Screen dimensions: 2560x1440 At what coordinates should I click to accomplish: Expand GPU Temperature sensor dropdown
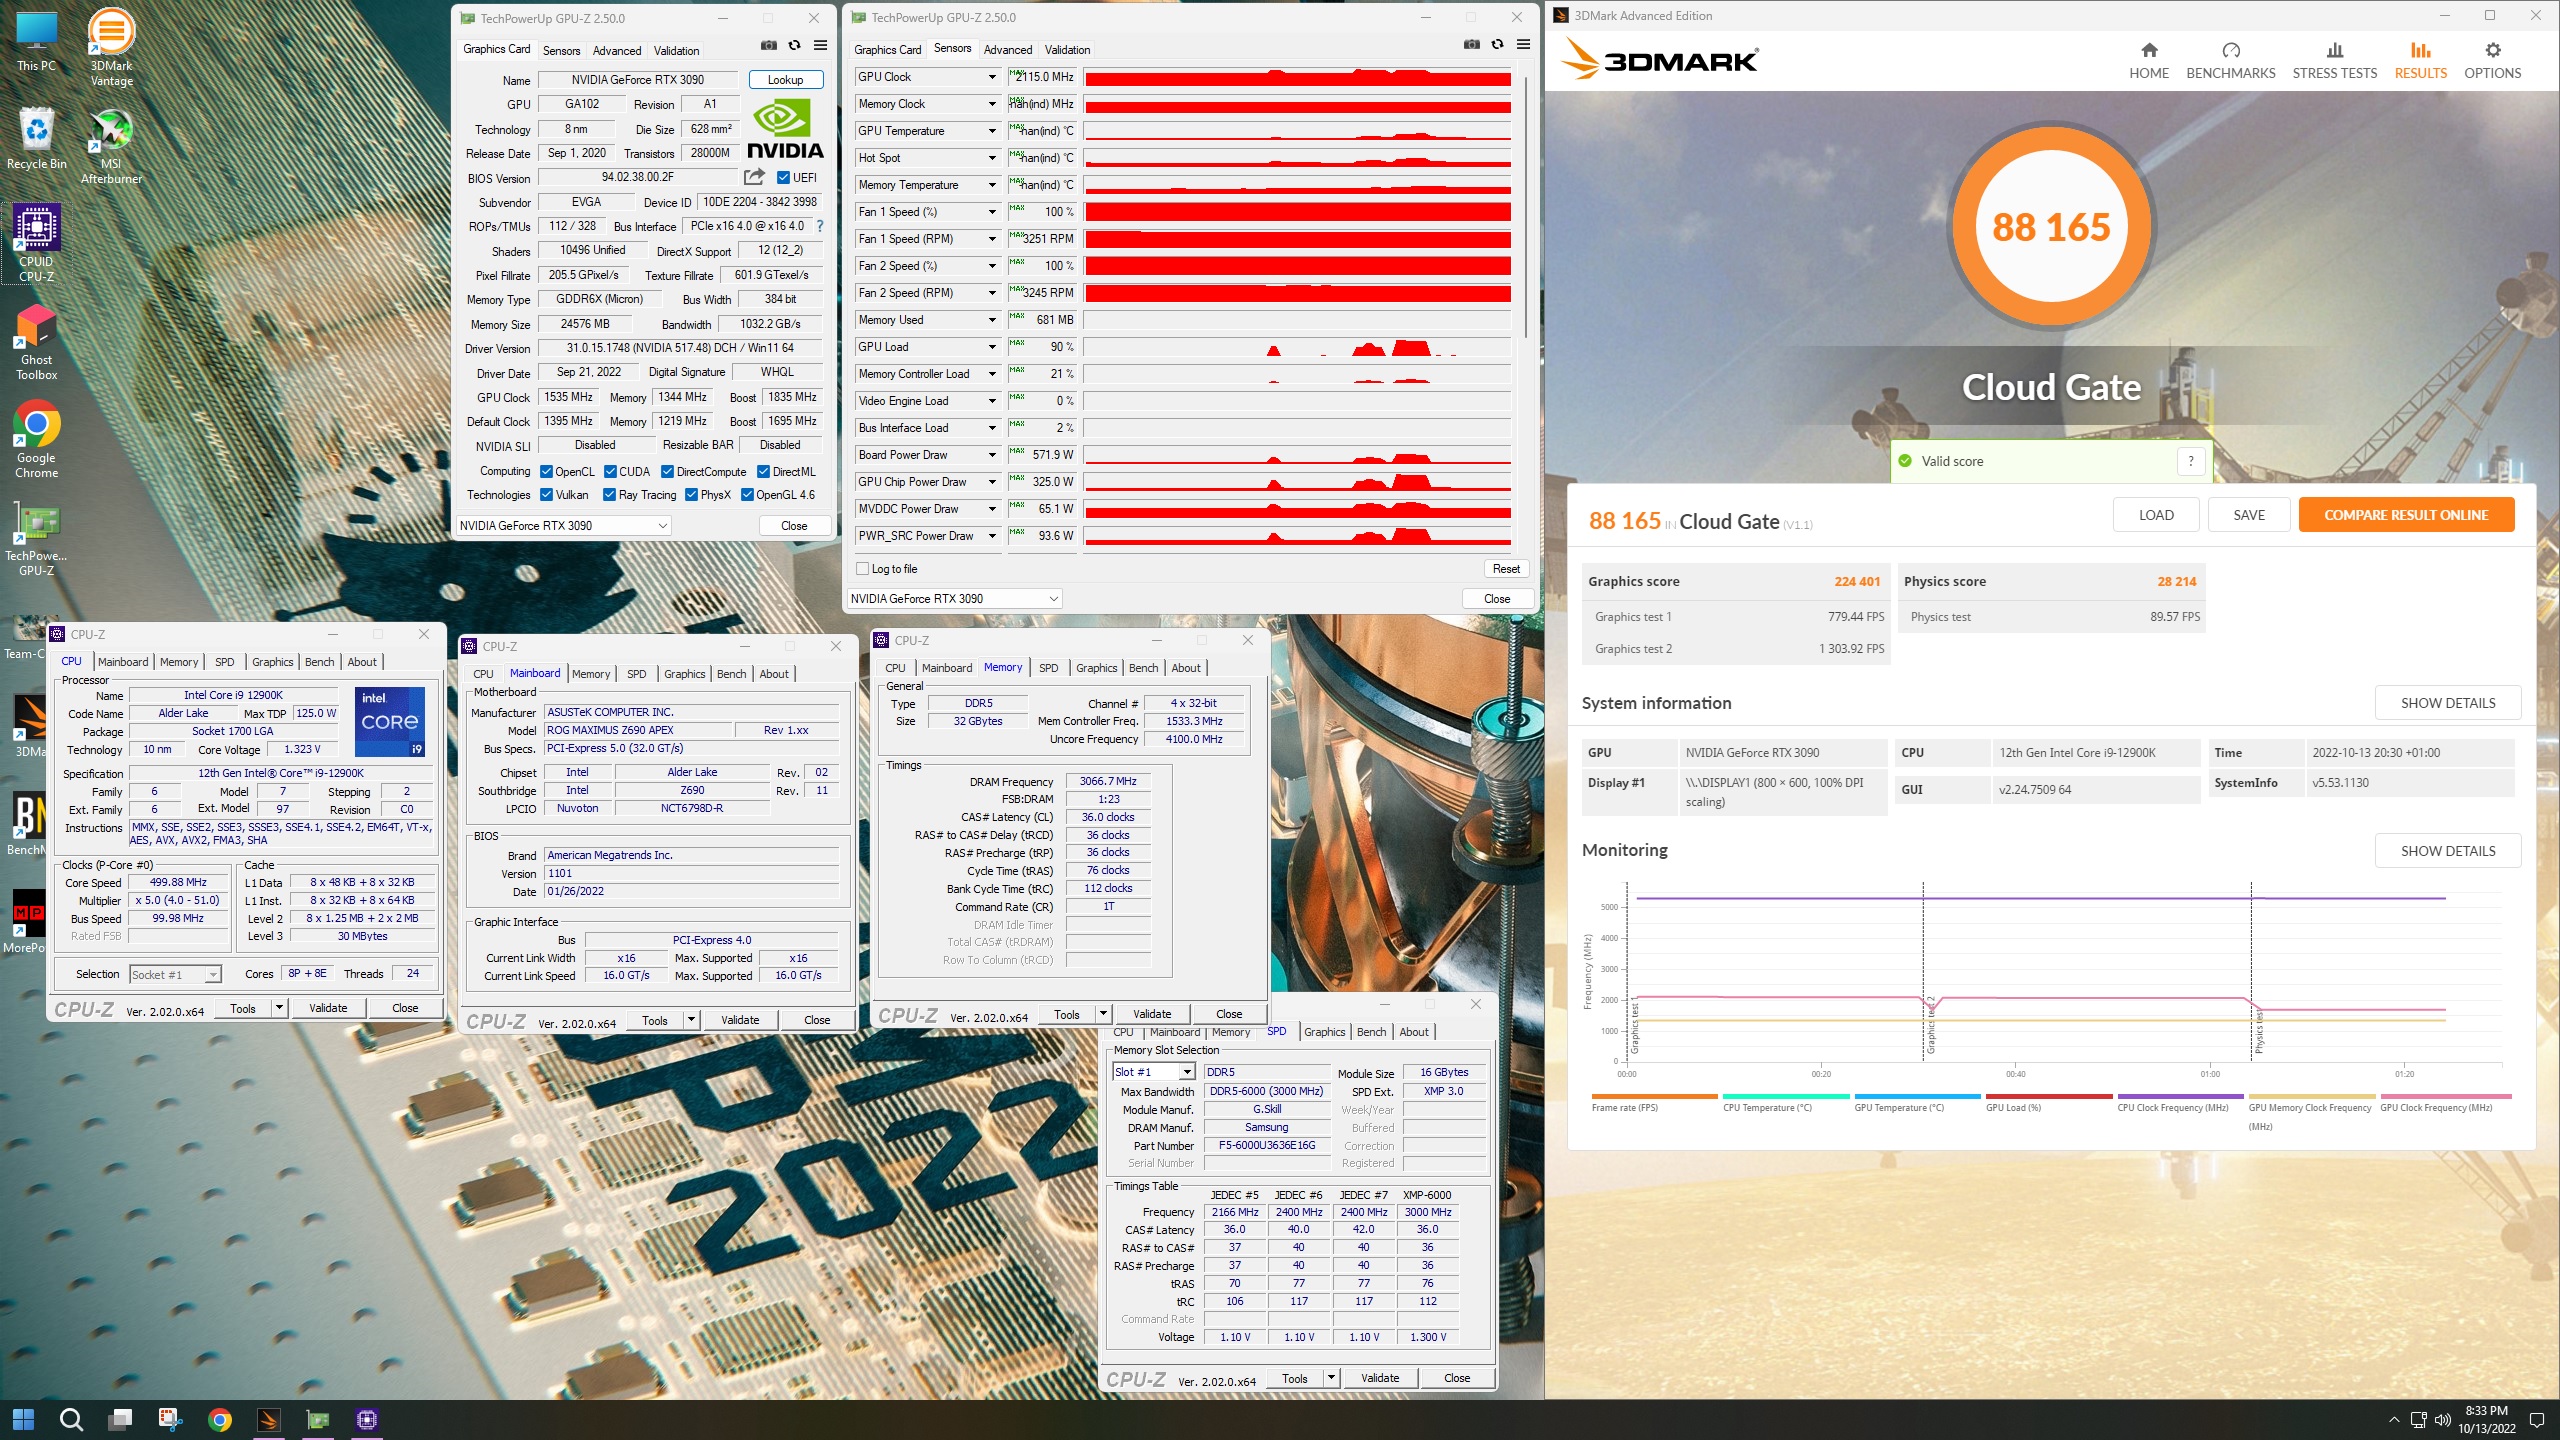992,131
